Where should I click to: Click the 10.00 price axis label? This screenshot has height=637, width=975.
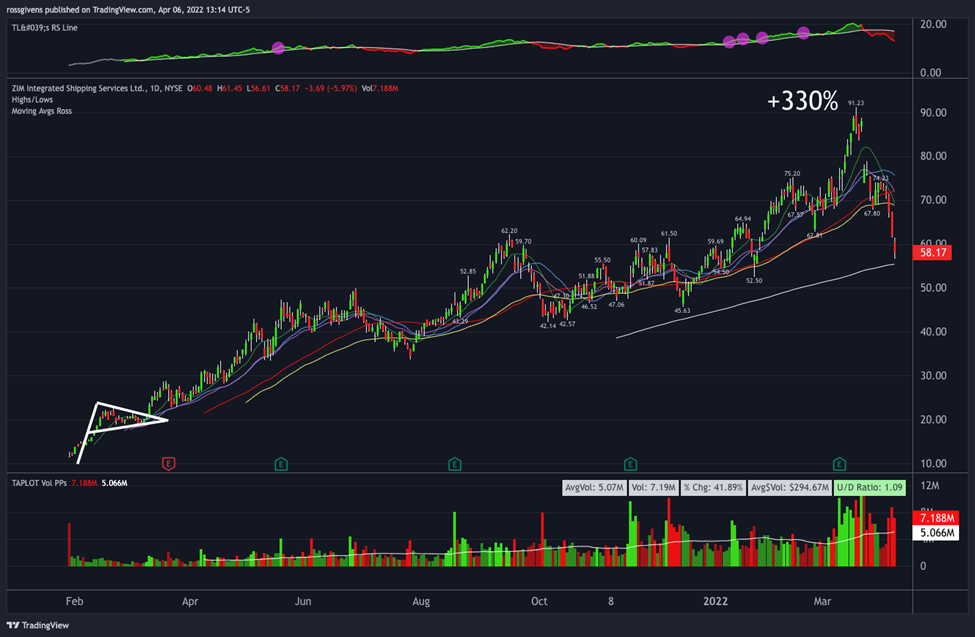tap(933, 463)
